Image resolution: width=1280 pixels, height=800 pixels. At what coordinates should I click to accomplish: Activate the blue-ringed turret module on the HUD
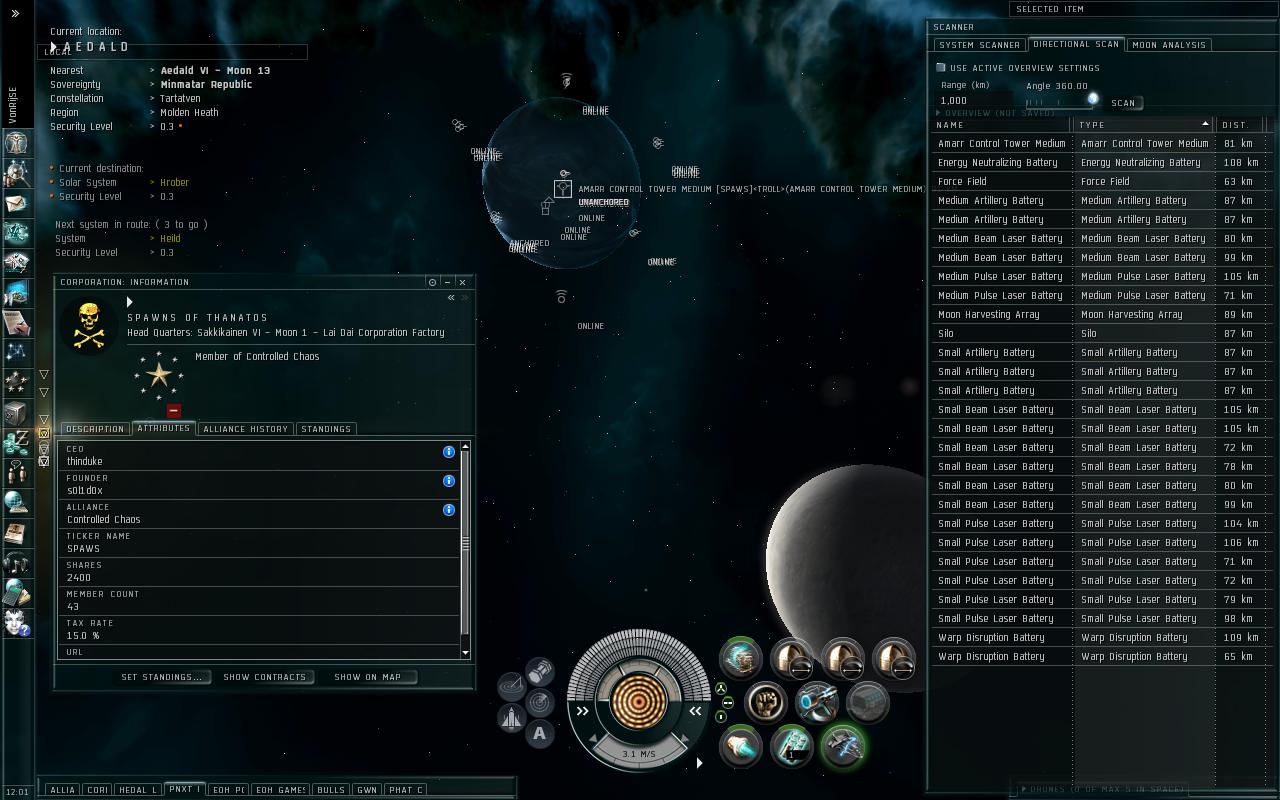coord(817,702)
